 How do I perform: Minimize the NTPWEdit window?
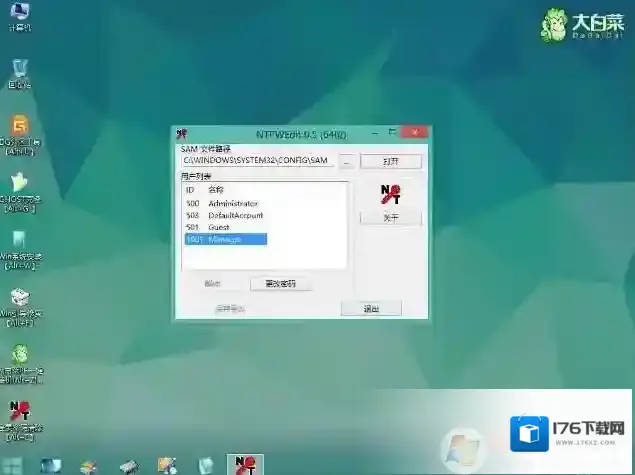click(x=375, y=133)
